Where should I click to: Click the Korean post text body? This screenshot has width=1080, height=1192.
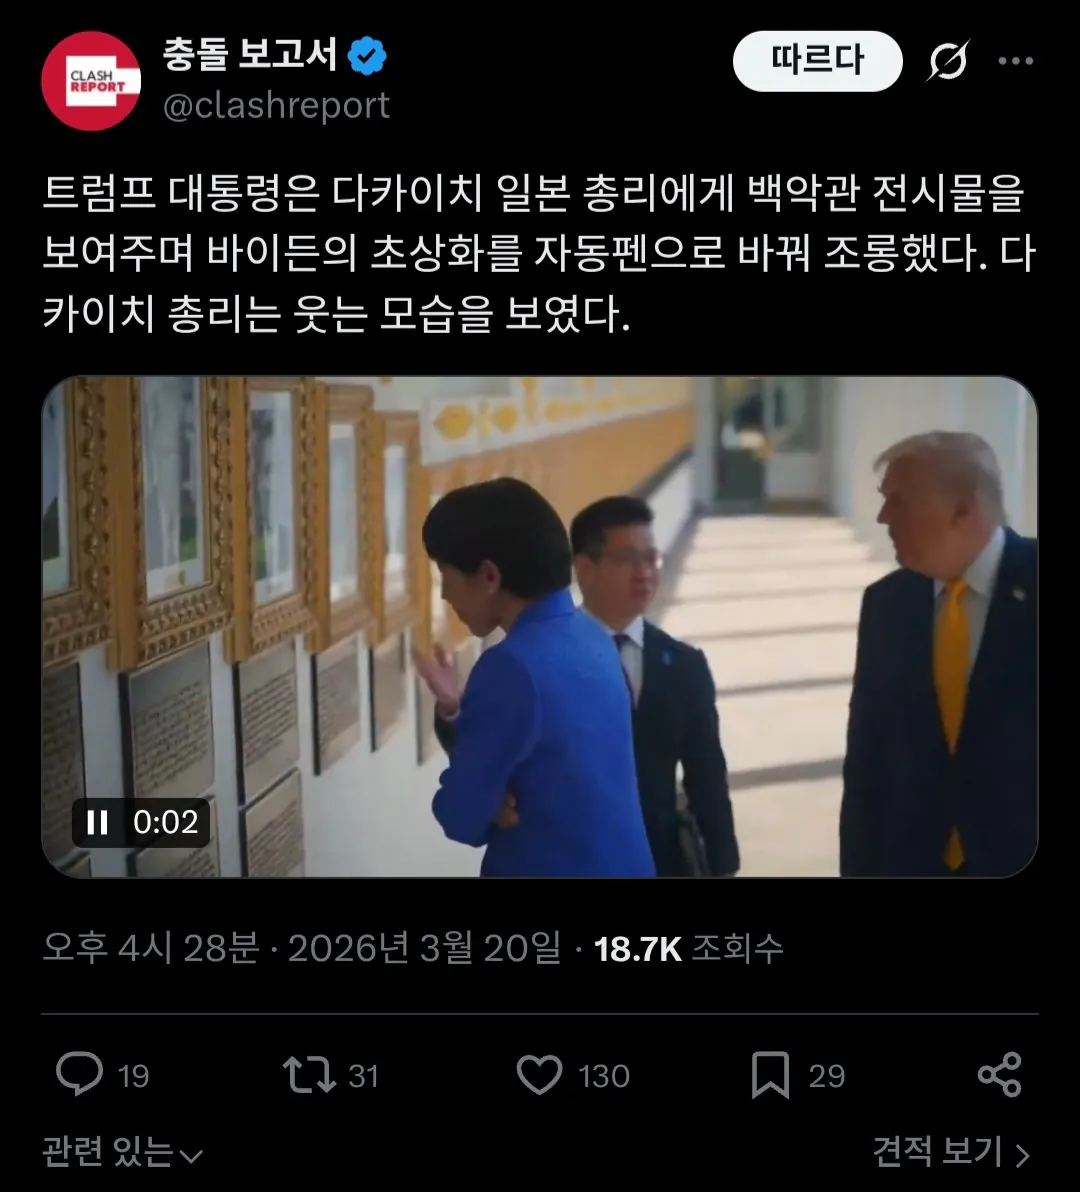click(540, 253)
